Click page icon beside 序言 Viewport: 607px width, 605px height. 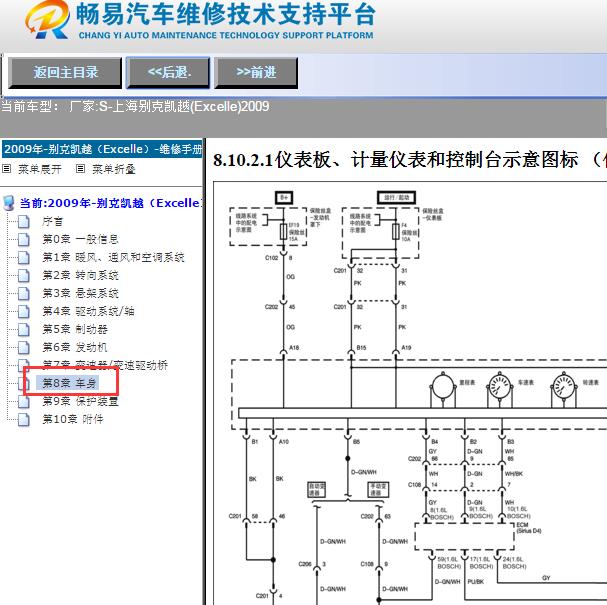[24, 222]
